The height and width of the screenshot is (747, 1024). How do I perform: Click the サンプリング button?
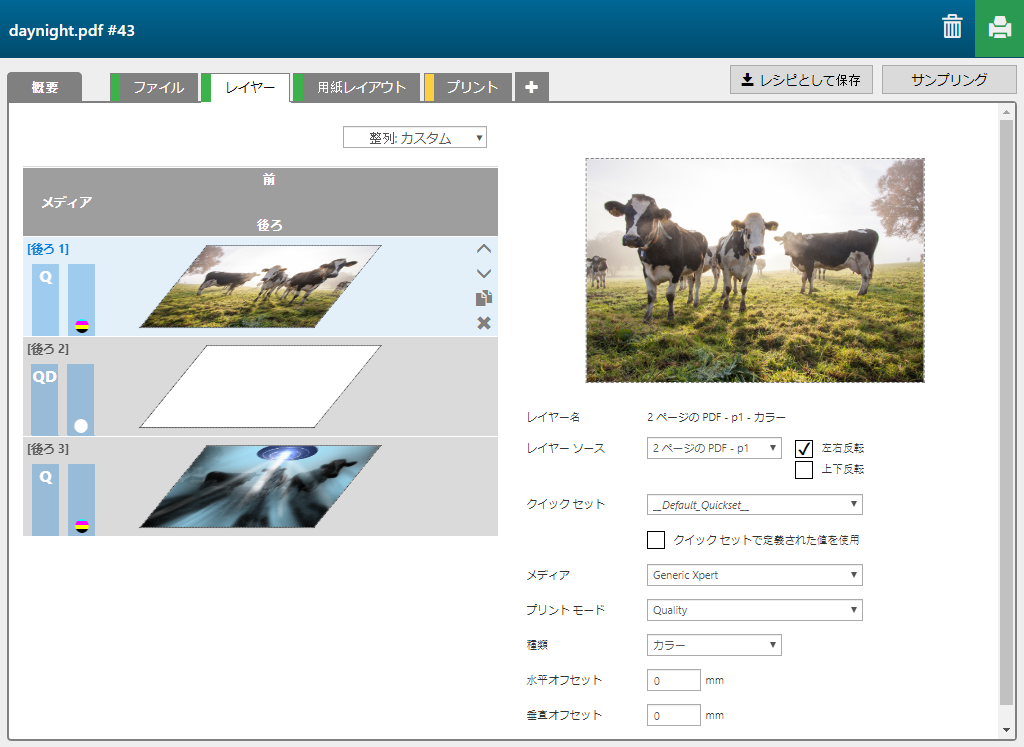tap(949, 80)
